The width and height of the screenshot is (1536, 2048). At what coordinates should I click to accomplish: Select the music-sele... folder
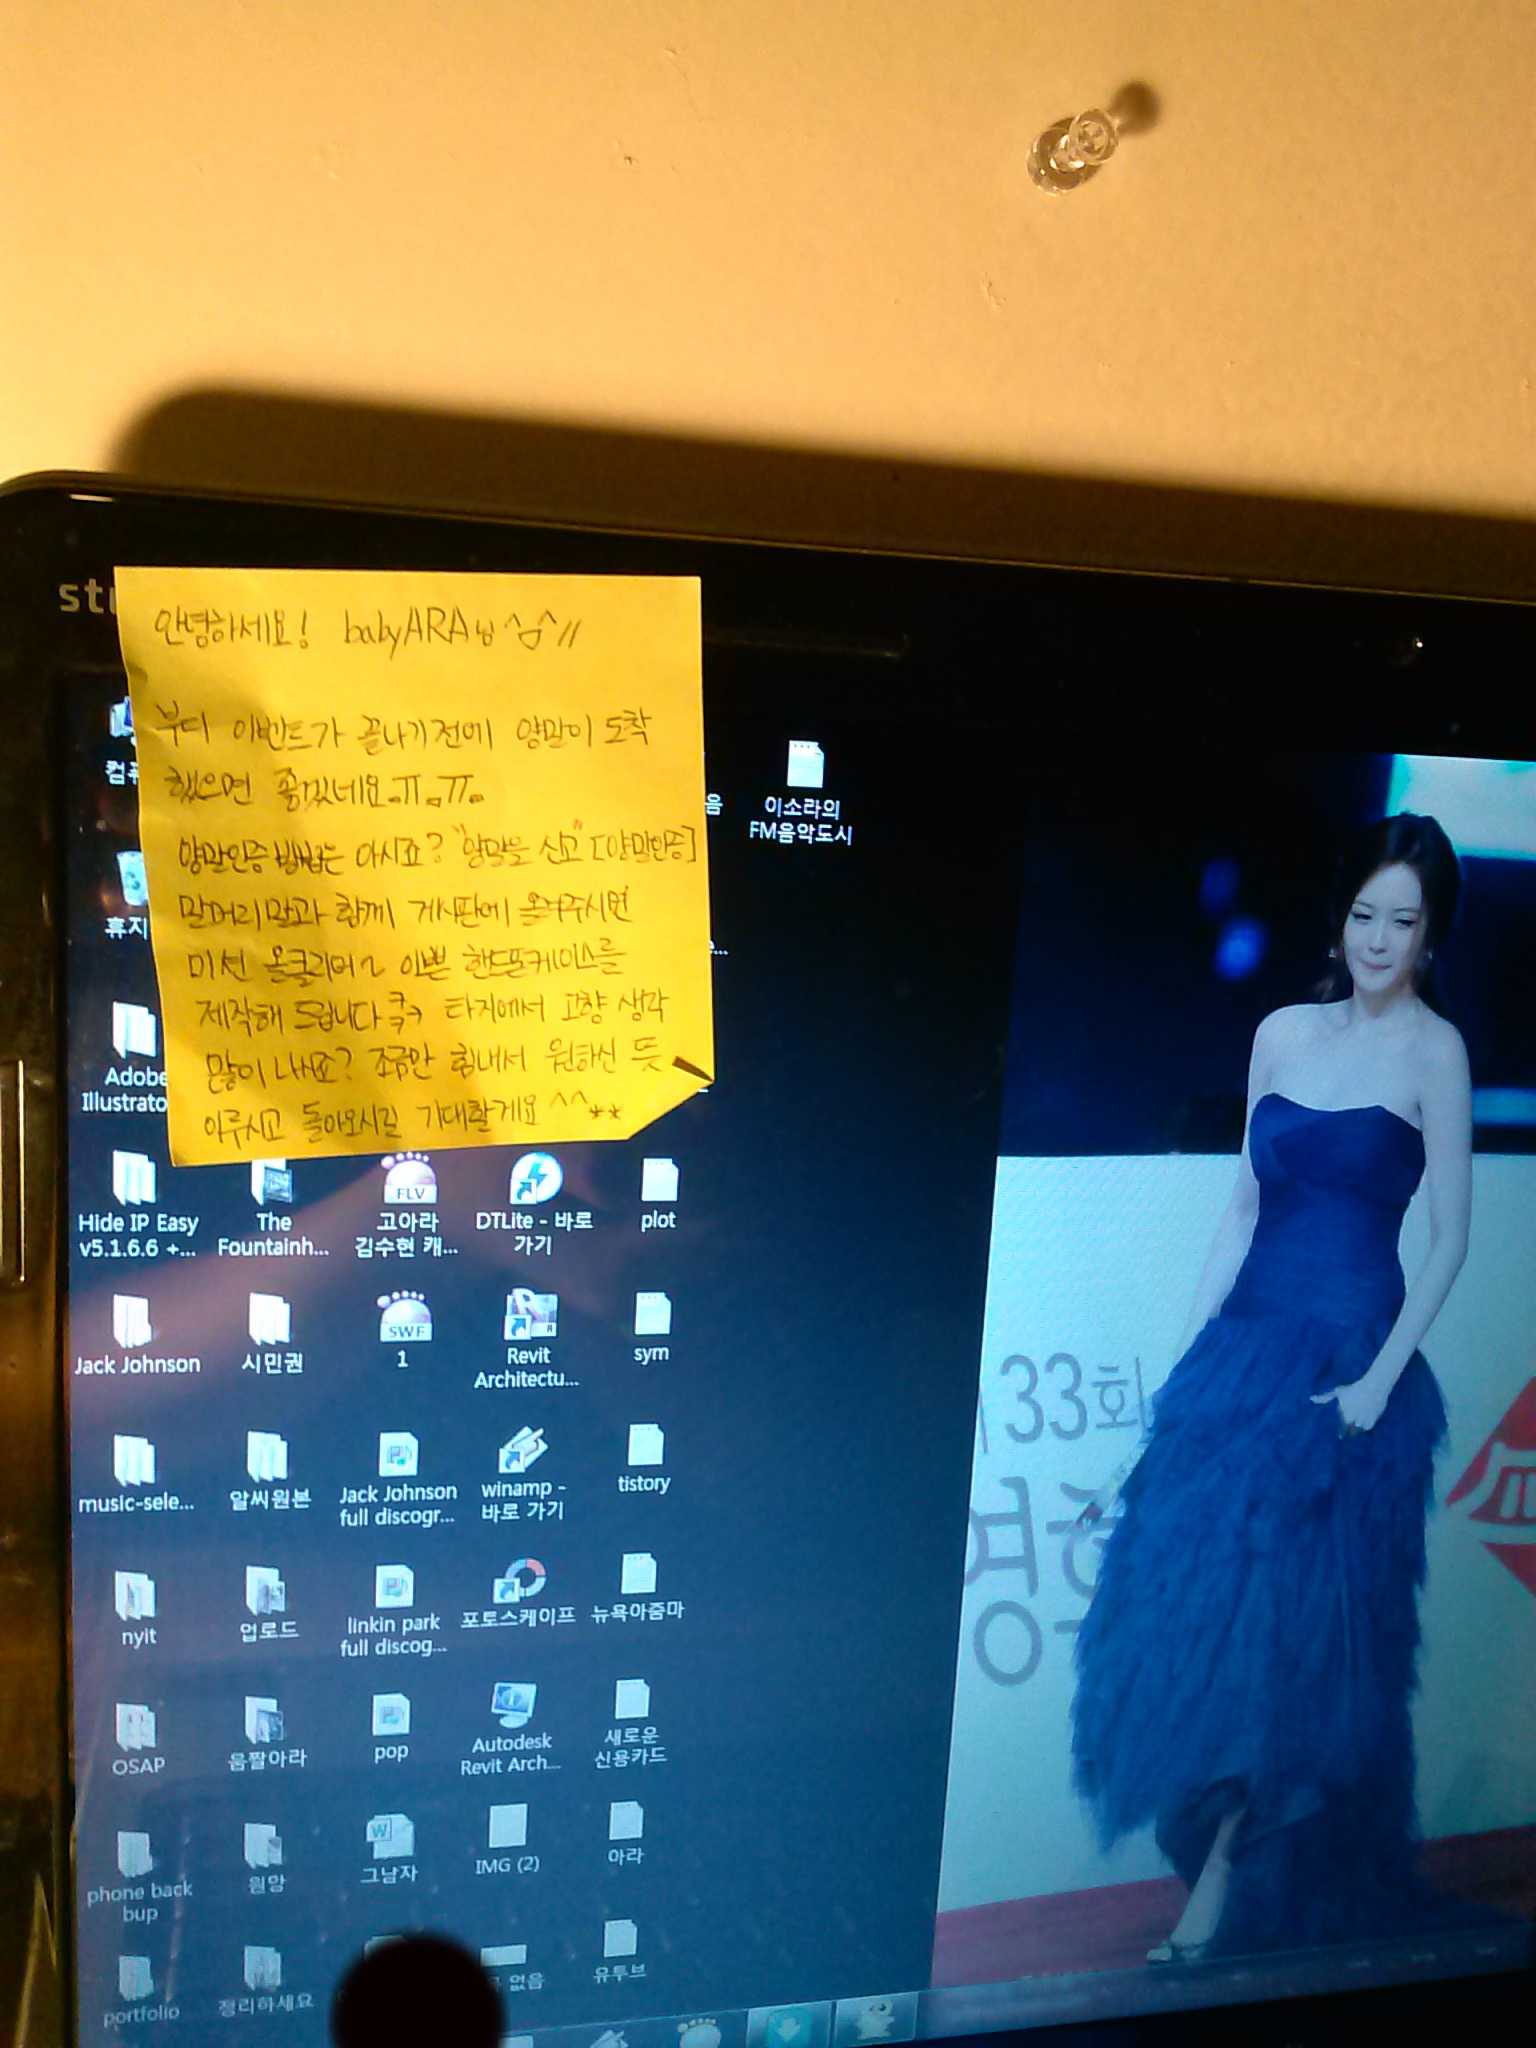click(135, 1474)
